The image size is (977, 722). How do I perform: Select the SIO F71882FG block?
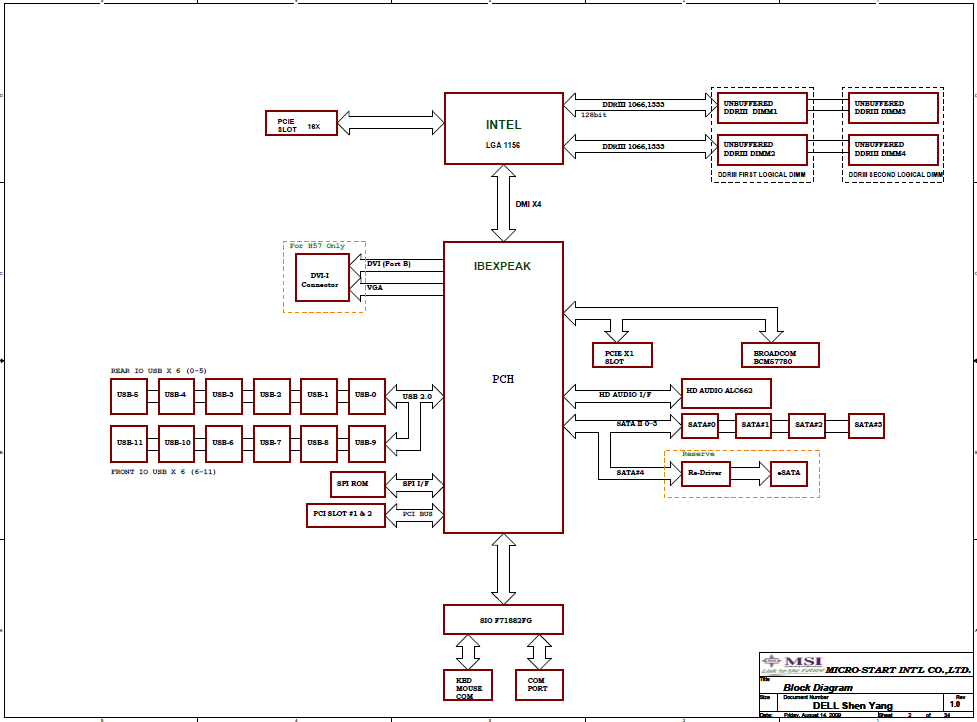click(503, 619)
